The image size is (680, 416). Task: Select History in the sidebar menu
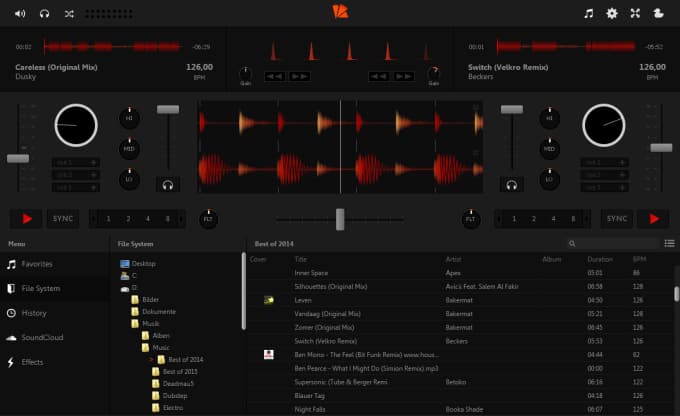(x=36, y=313)
